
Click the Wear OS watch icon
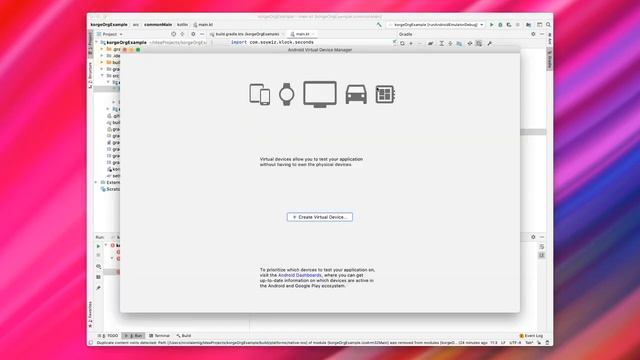pyautogui.click(x=287, y=94)
